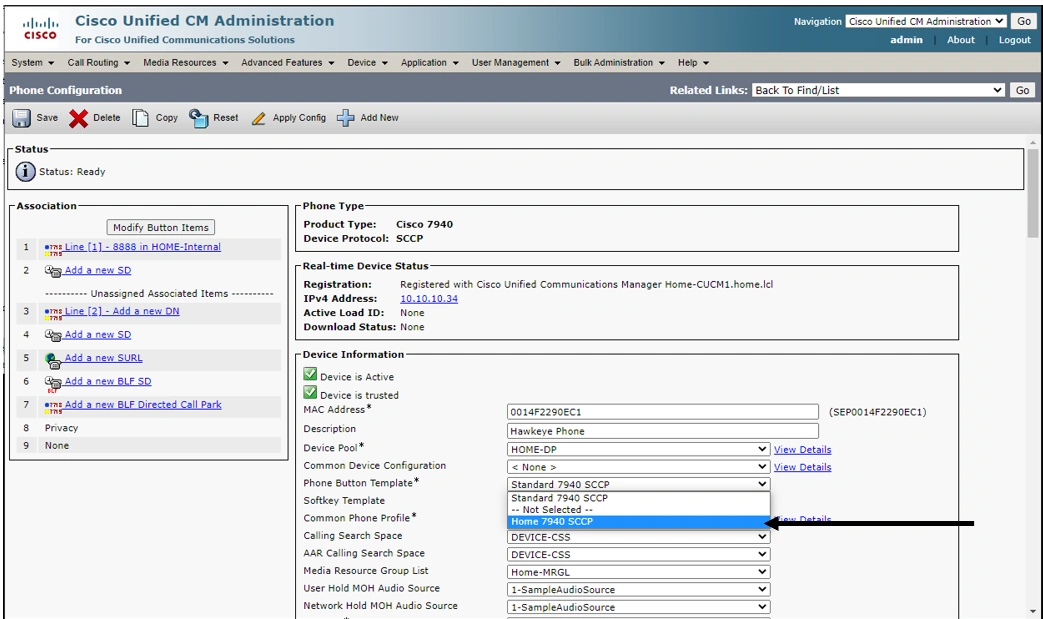Screen dimensions: 1043x619
Task: Open the Bulk Administration menu
Action: [619, 62]
